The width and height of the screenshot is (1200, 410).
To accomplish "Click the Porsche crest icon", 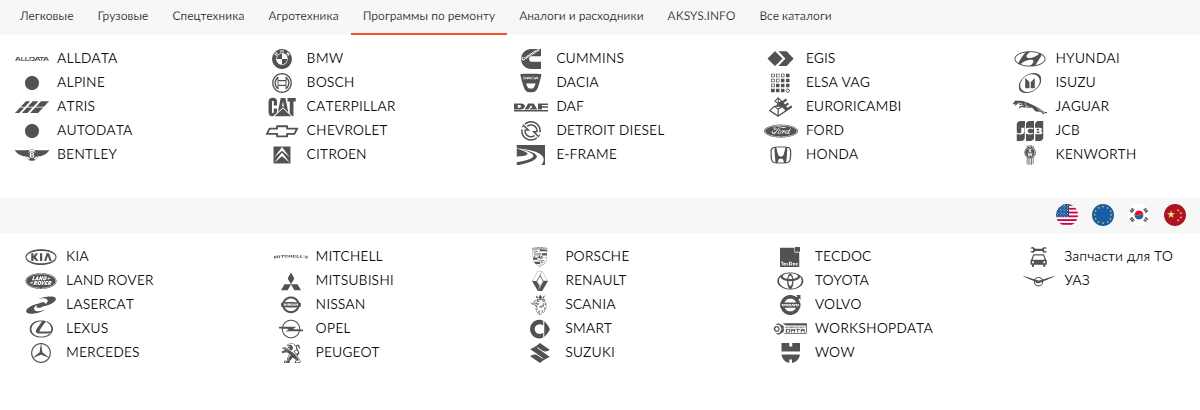I will point(540,256).
